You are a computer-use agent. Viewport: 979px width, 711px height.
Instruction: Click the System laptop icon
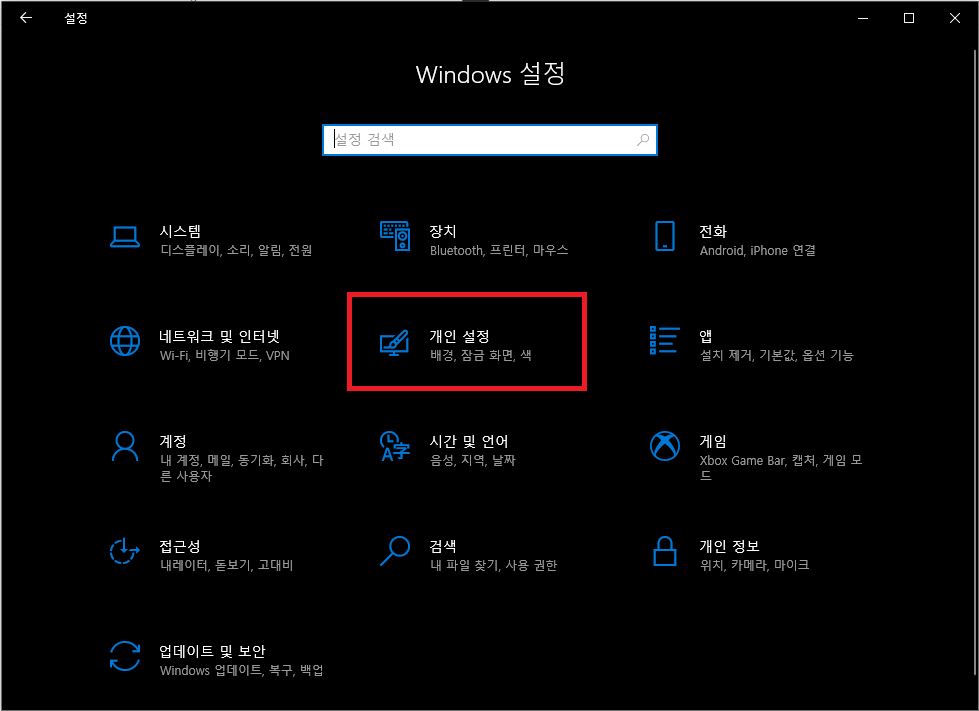click(x=125, y=237)
